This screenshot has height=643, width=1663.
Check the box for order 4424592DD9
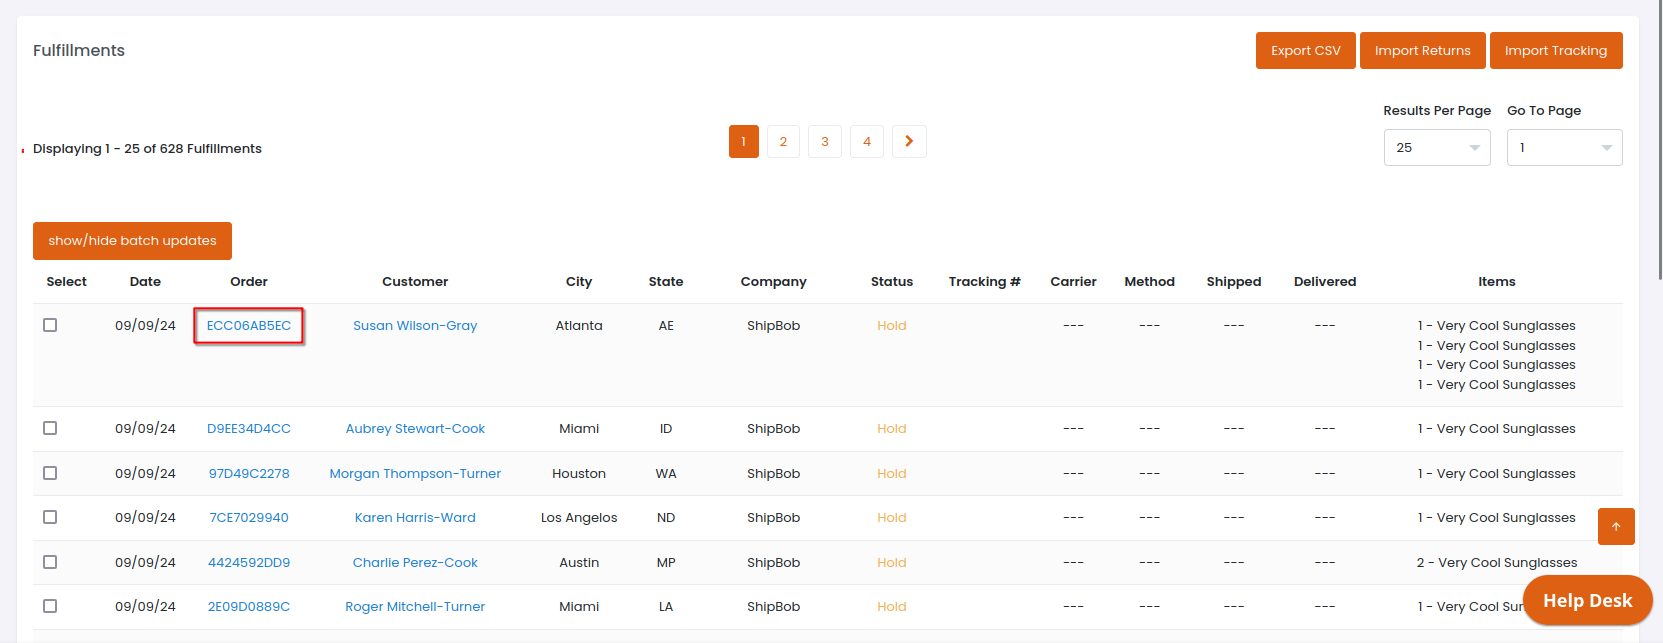coord(50,562)
